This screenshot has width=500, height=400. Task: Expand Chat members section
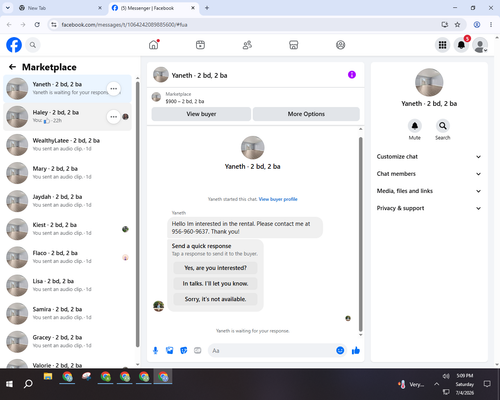click(429, 174)
